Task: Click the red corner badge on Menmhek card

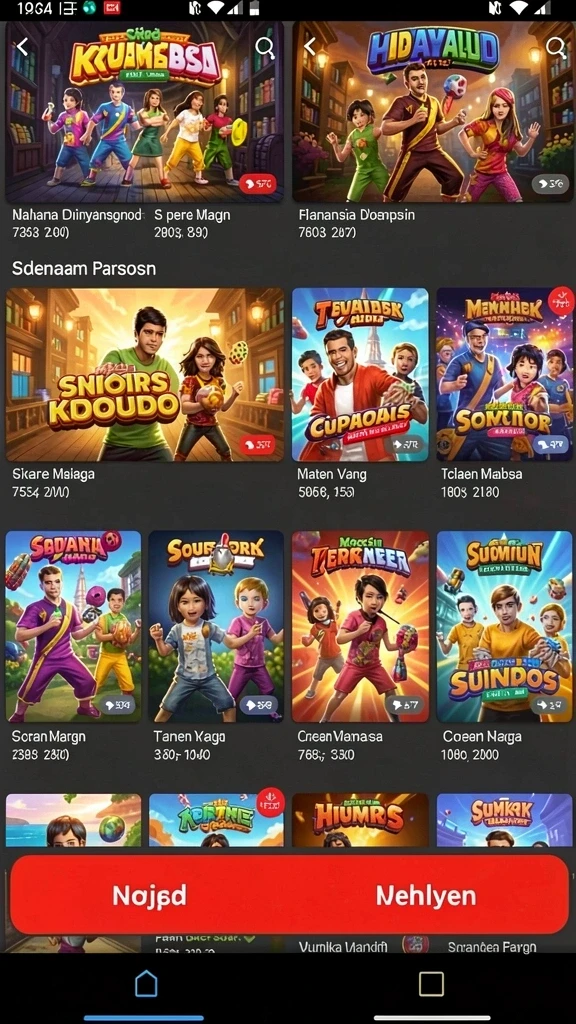Action: (562, 300)
